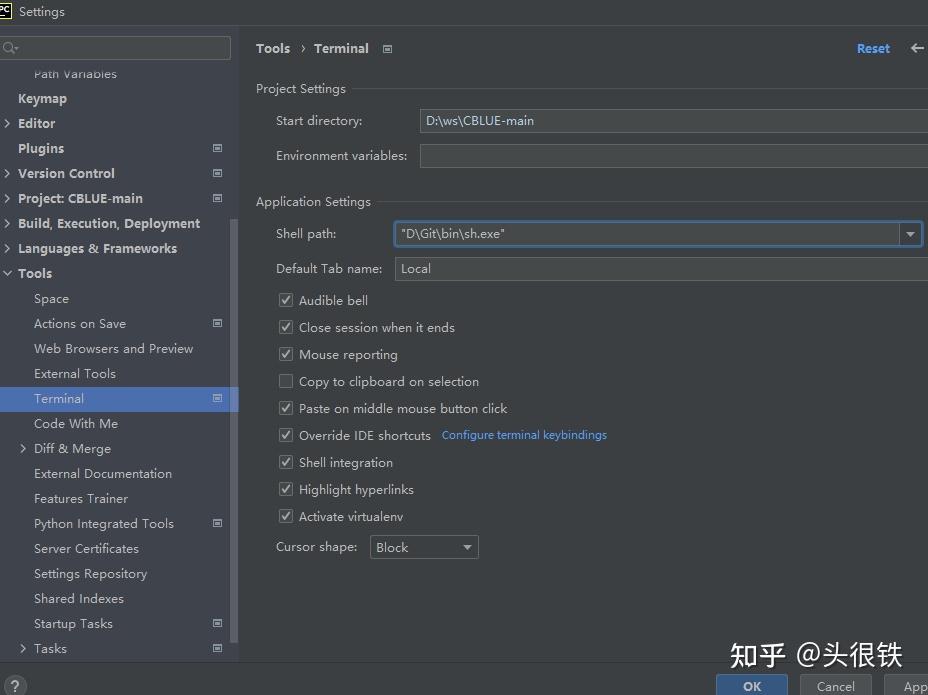Enable Copy to clipboard on selection
The image size is (928, 695).
(286, 381)
